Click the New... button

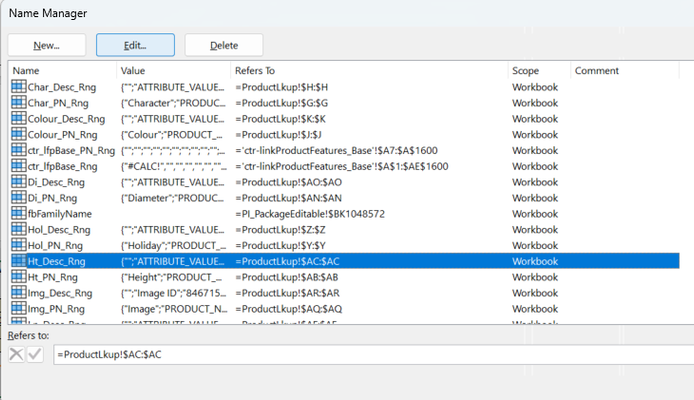[x=46, y=45]
